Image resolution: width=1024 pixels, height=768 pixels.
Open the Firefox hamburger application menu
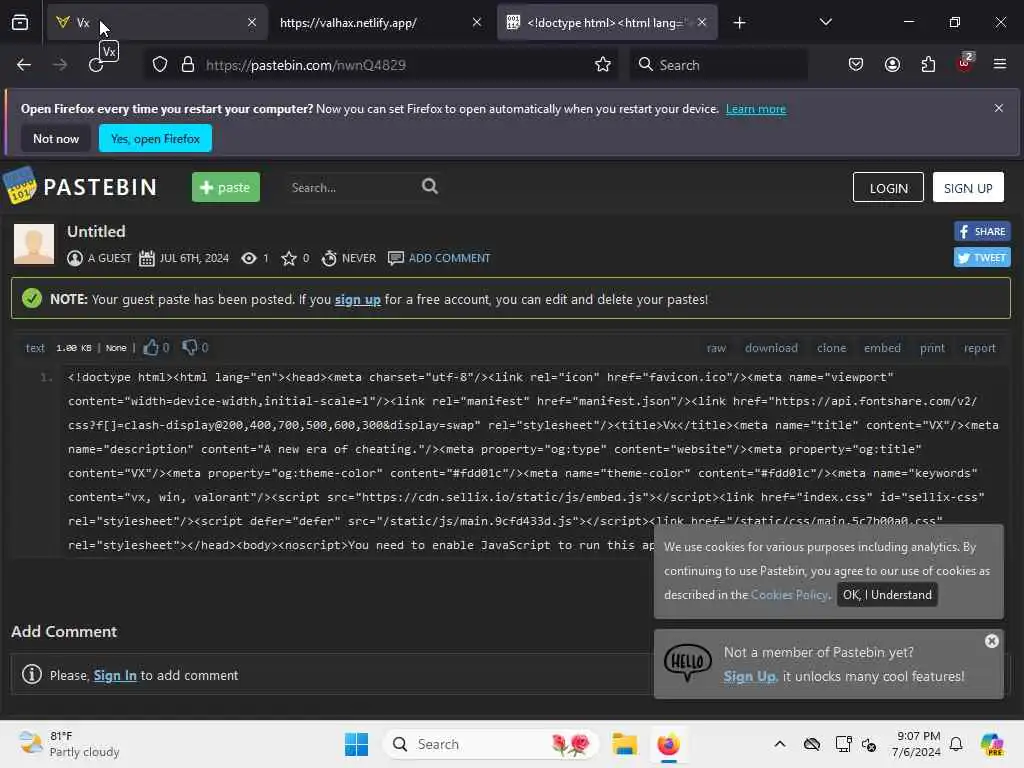coord(1000,64)
